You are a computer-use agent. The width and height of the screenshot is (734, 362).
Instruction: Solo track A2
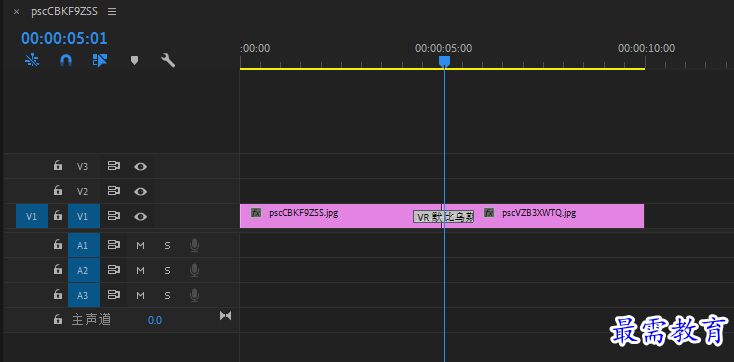167,270
